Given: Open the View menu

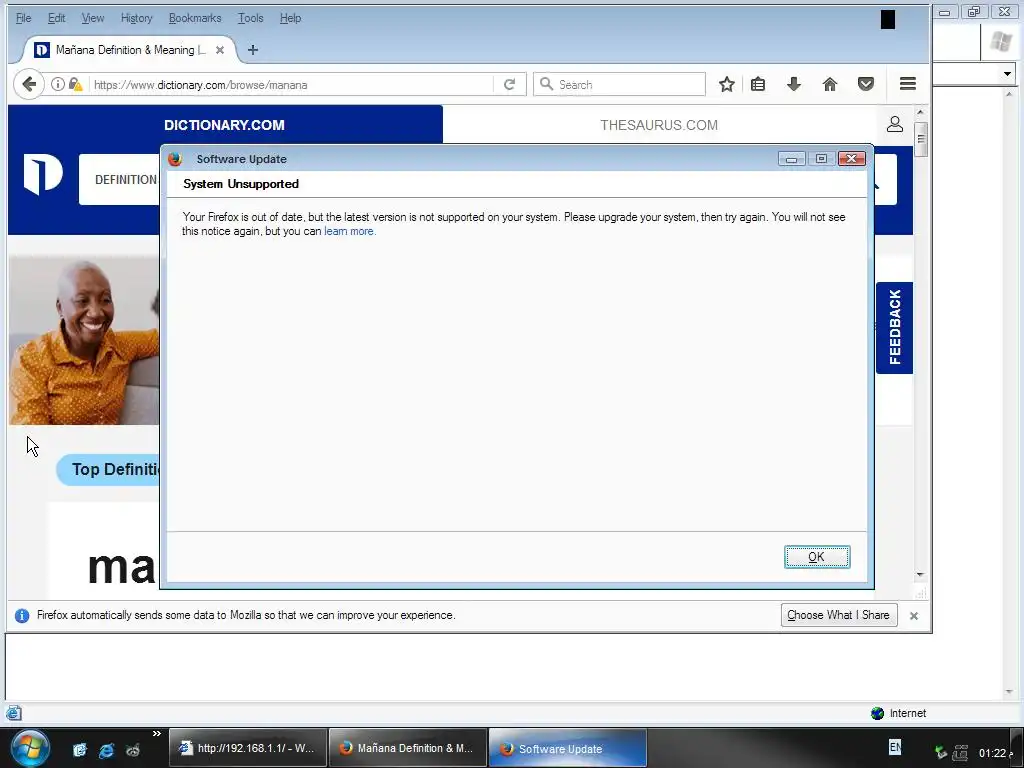Looking at the screenshot, I should coord(93,18).
